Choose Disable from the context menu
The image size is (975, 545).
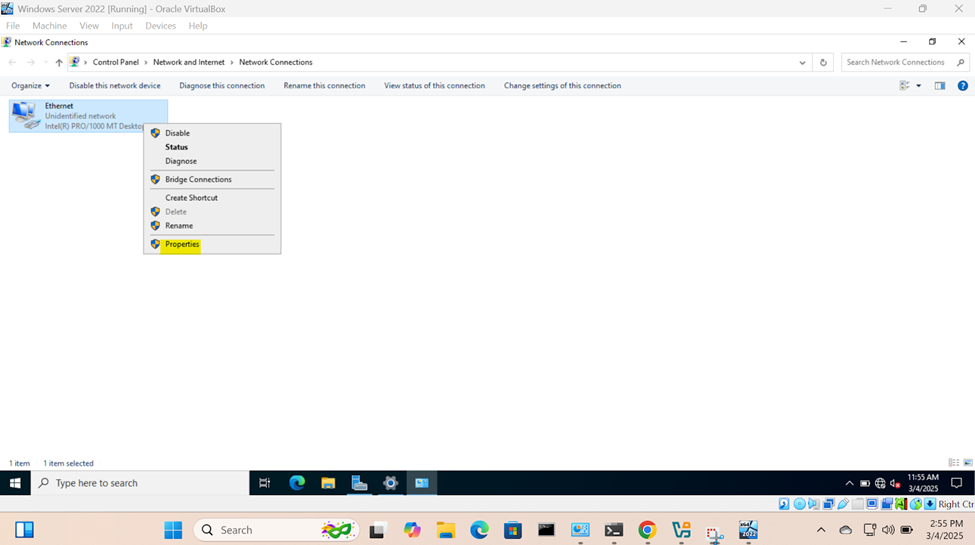point(177,133)
